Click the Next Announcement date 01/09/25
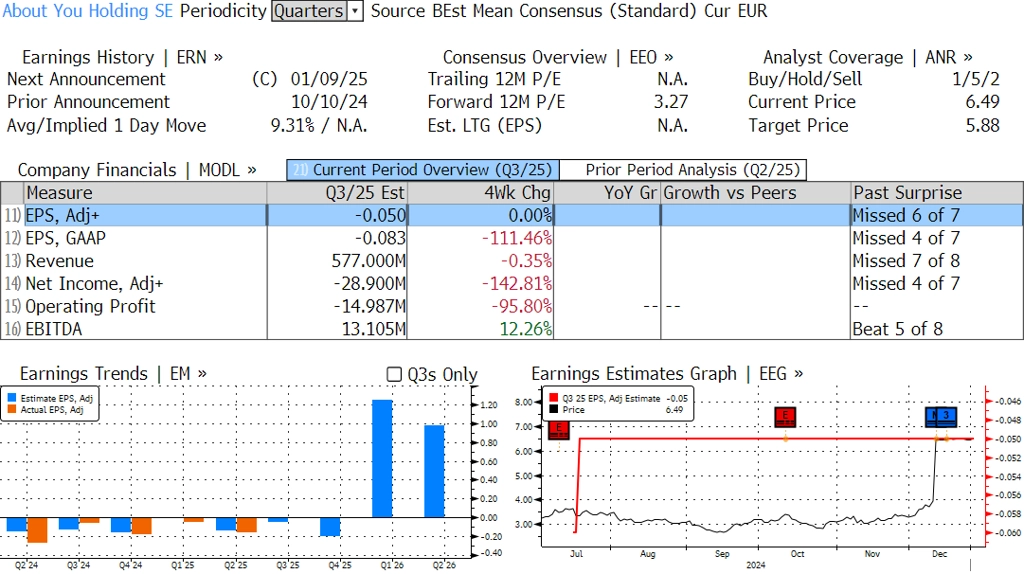 click(329, 79)
